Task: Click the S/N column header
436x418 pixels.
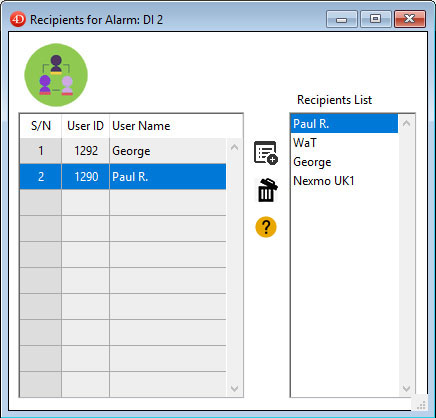Action: point(41,126)
